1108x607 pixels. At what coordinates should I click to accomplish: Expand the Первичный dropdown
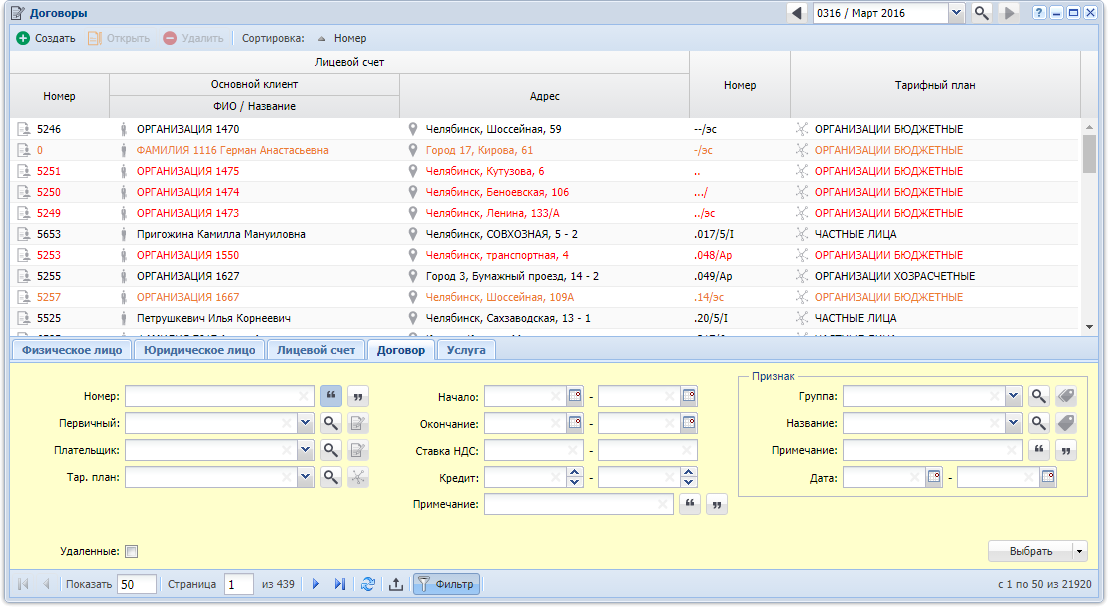pos(305,423)
